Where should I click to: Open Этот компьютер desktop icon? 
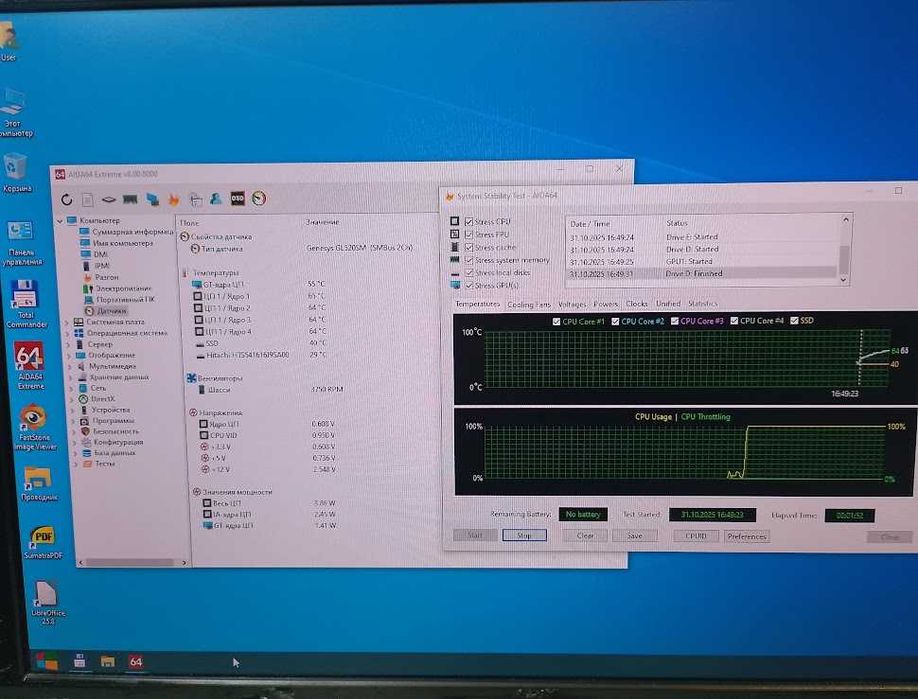(14, 113)
